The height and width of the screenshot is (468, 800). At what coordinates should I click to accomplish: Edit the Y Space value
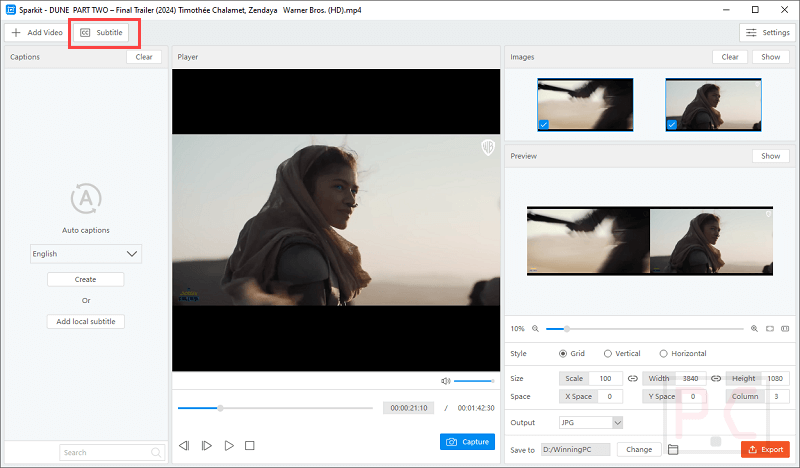[x=693, y=396]
